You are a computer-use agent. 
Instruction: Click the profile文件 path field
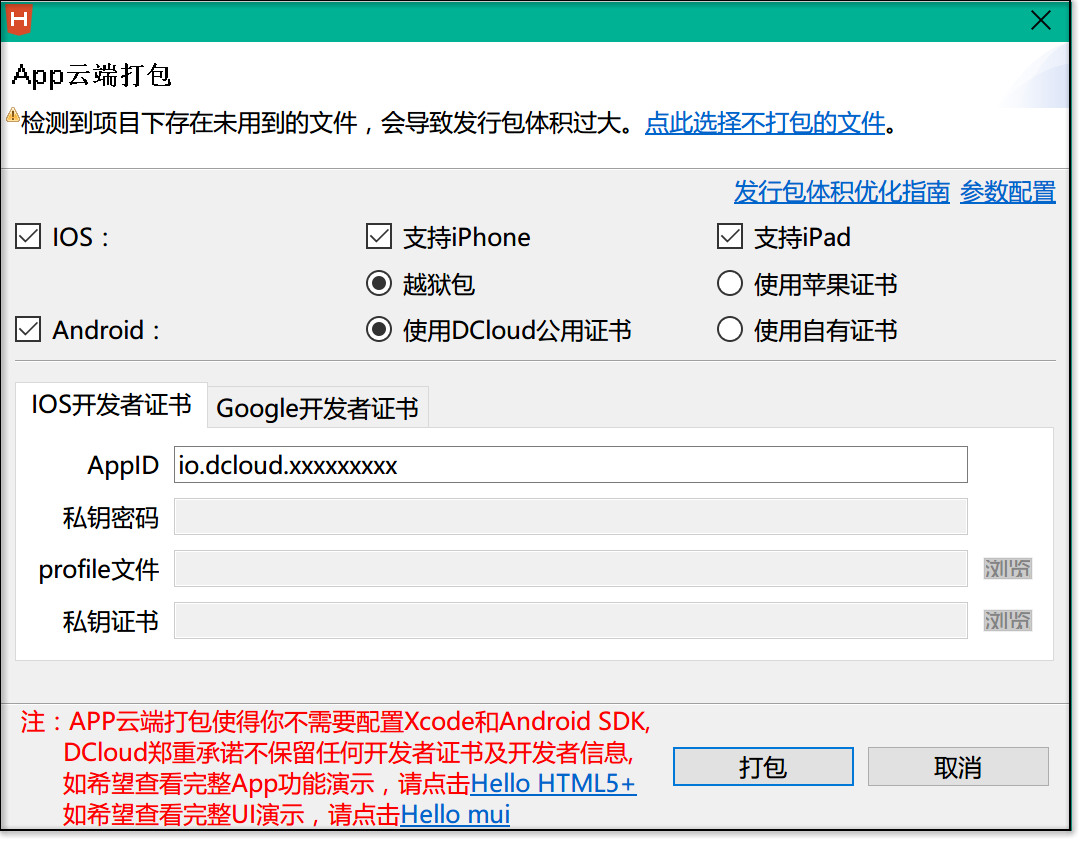[571, 569]
